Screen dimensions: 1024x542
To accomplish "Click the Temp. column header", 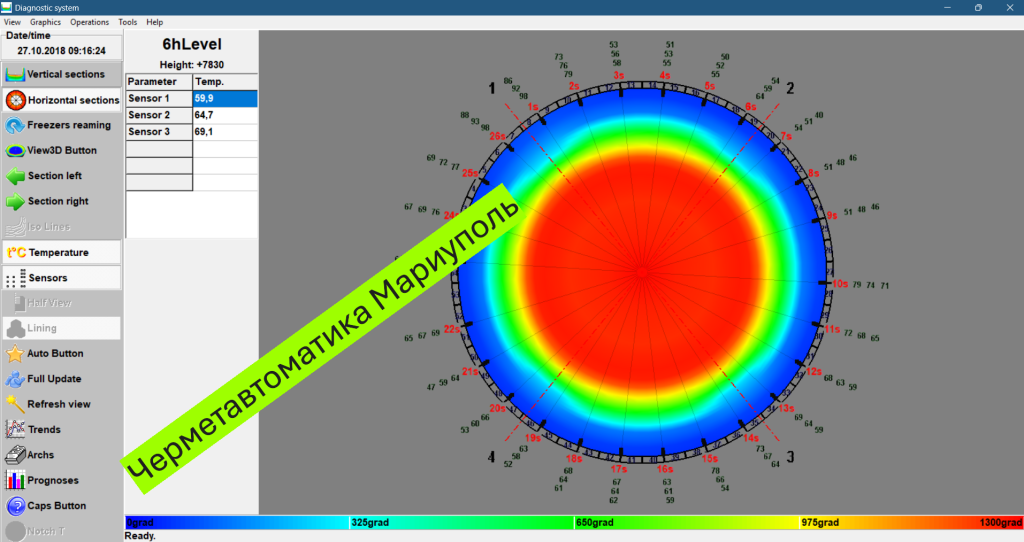I will [225, 82].
